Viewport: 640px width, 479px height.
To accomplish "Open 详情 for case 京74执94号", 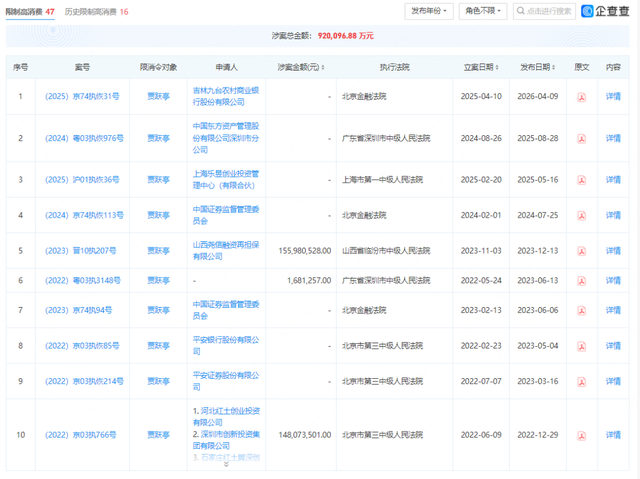I will click(x=613, y=310).
